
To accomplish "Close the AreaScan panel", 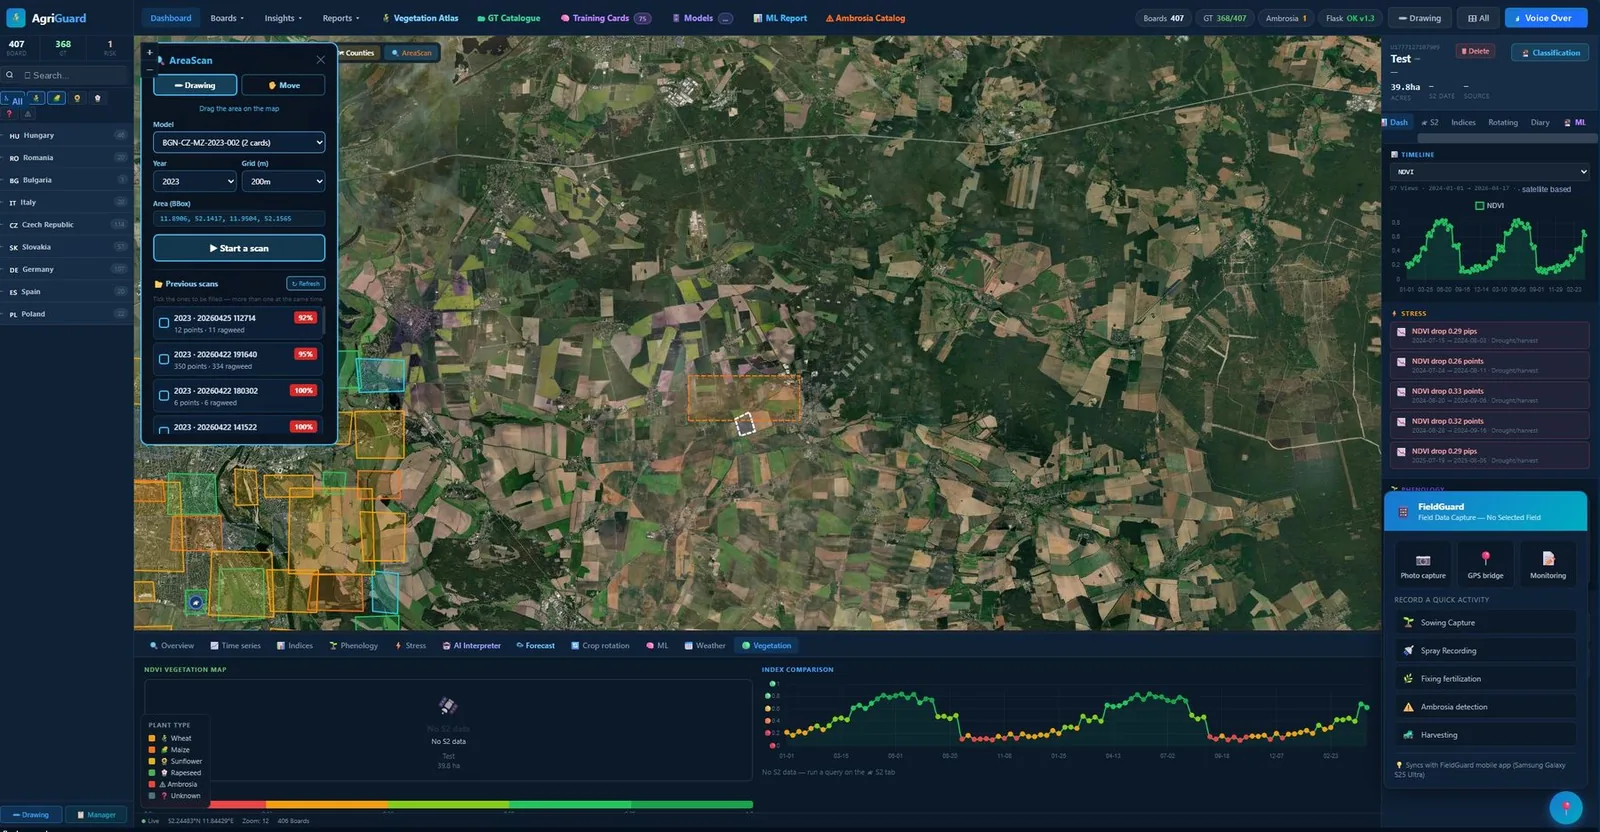I will tap(320, 60).
